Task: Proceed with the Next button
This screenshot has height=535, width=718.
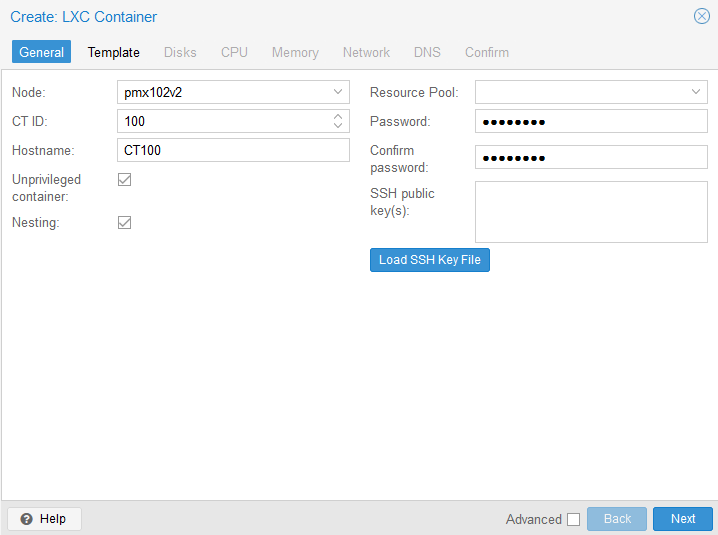Action: pos(683,519)
